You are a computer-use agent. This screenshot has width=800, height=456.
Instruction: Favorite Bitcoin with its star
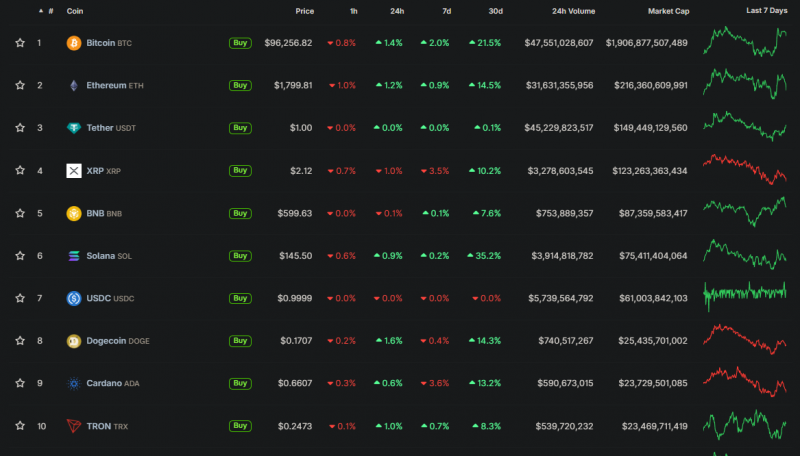point(20,43)
